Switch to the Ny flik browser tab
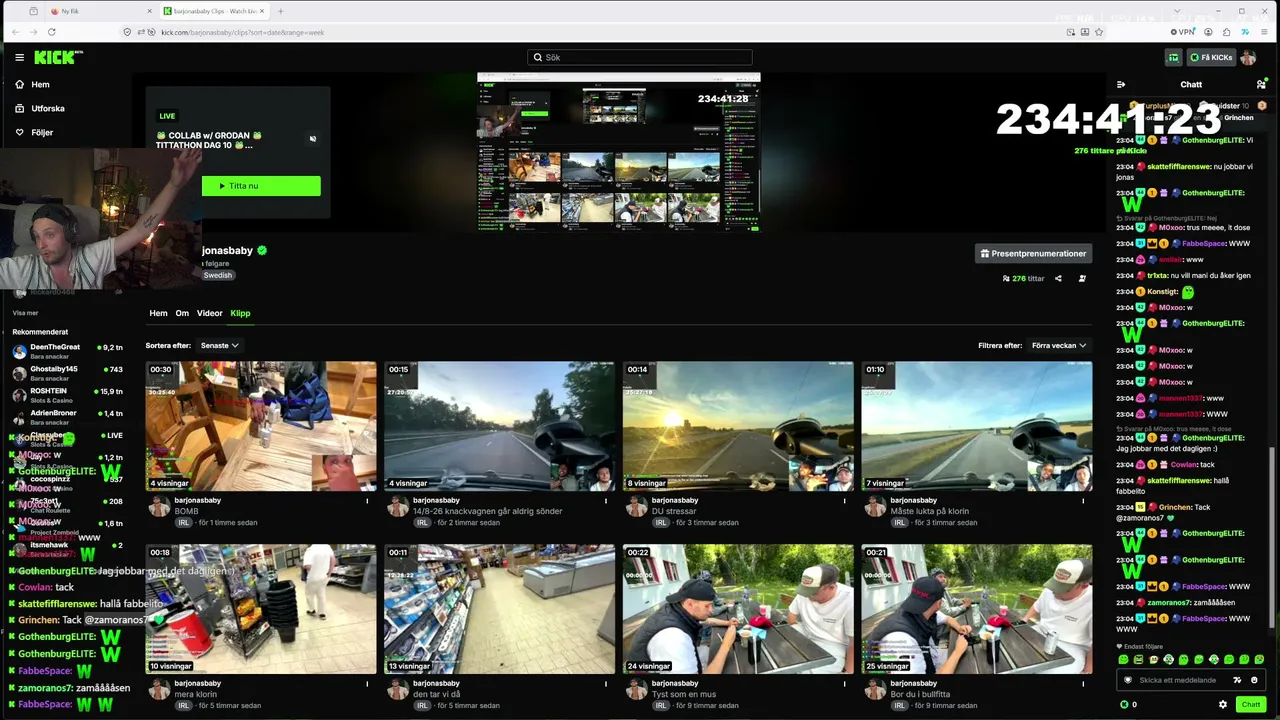 100,11
